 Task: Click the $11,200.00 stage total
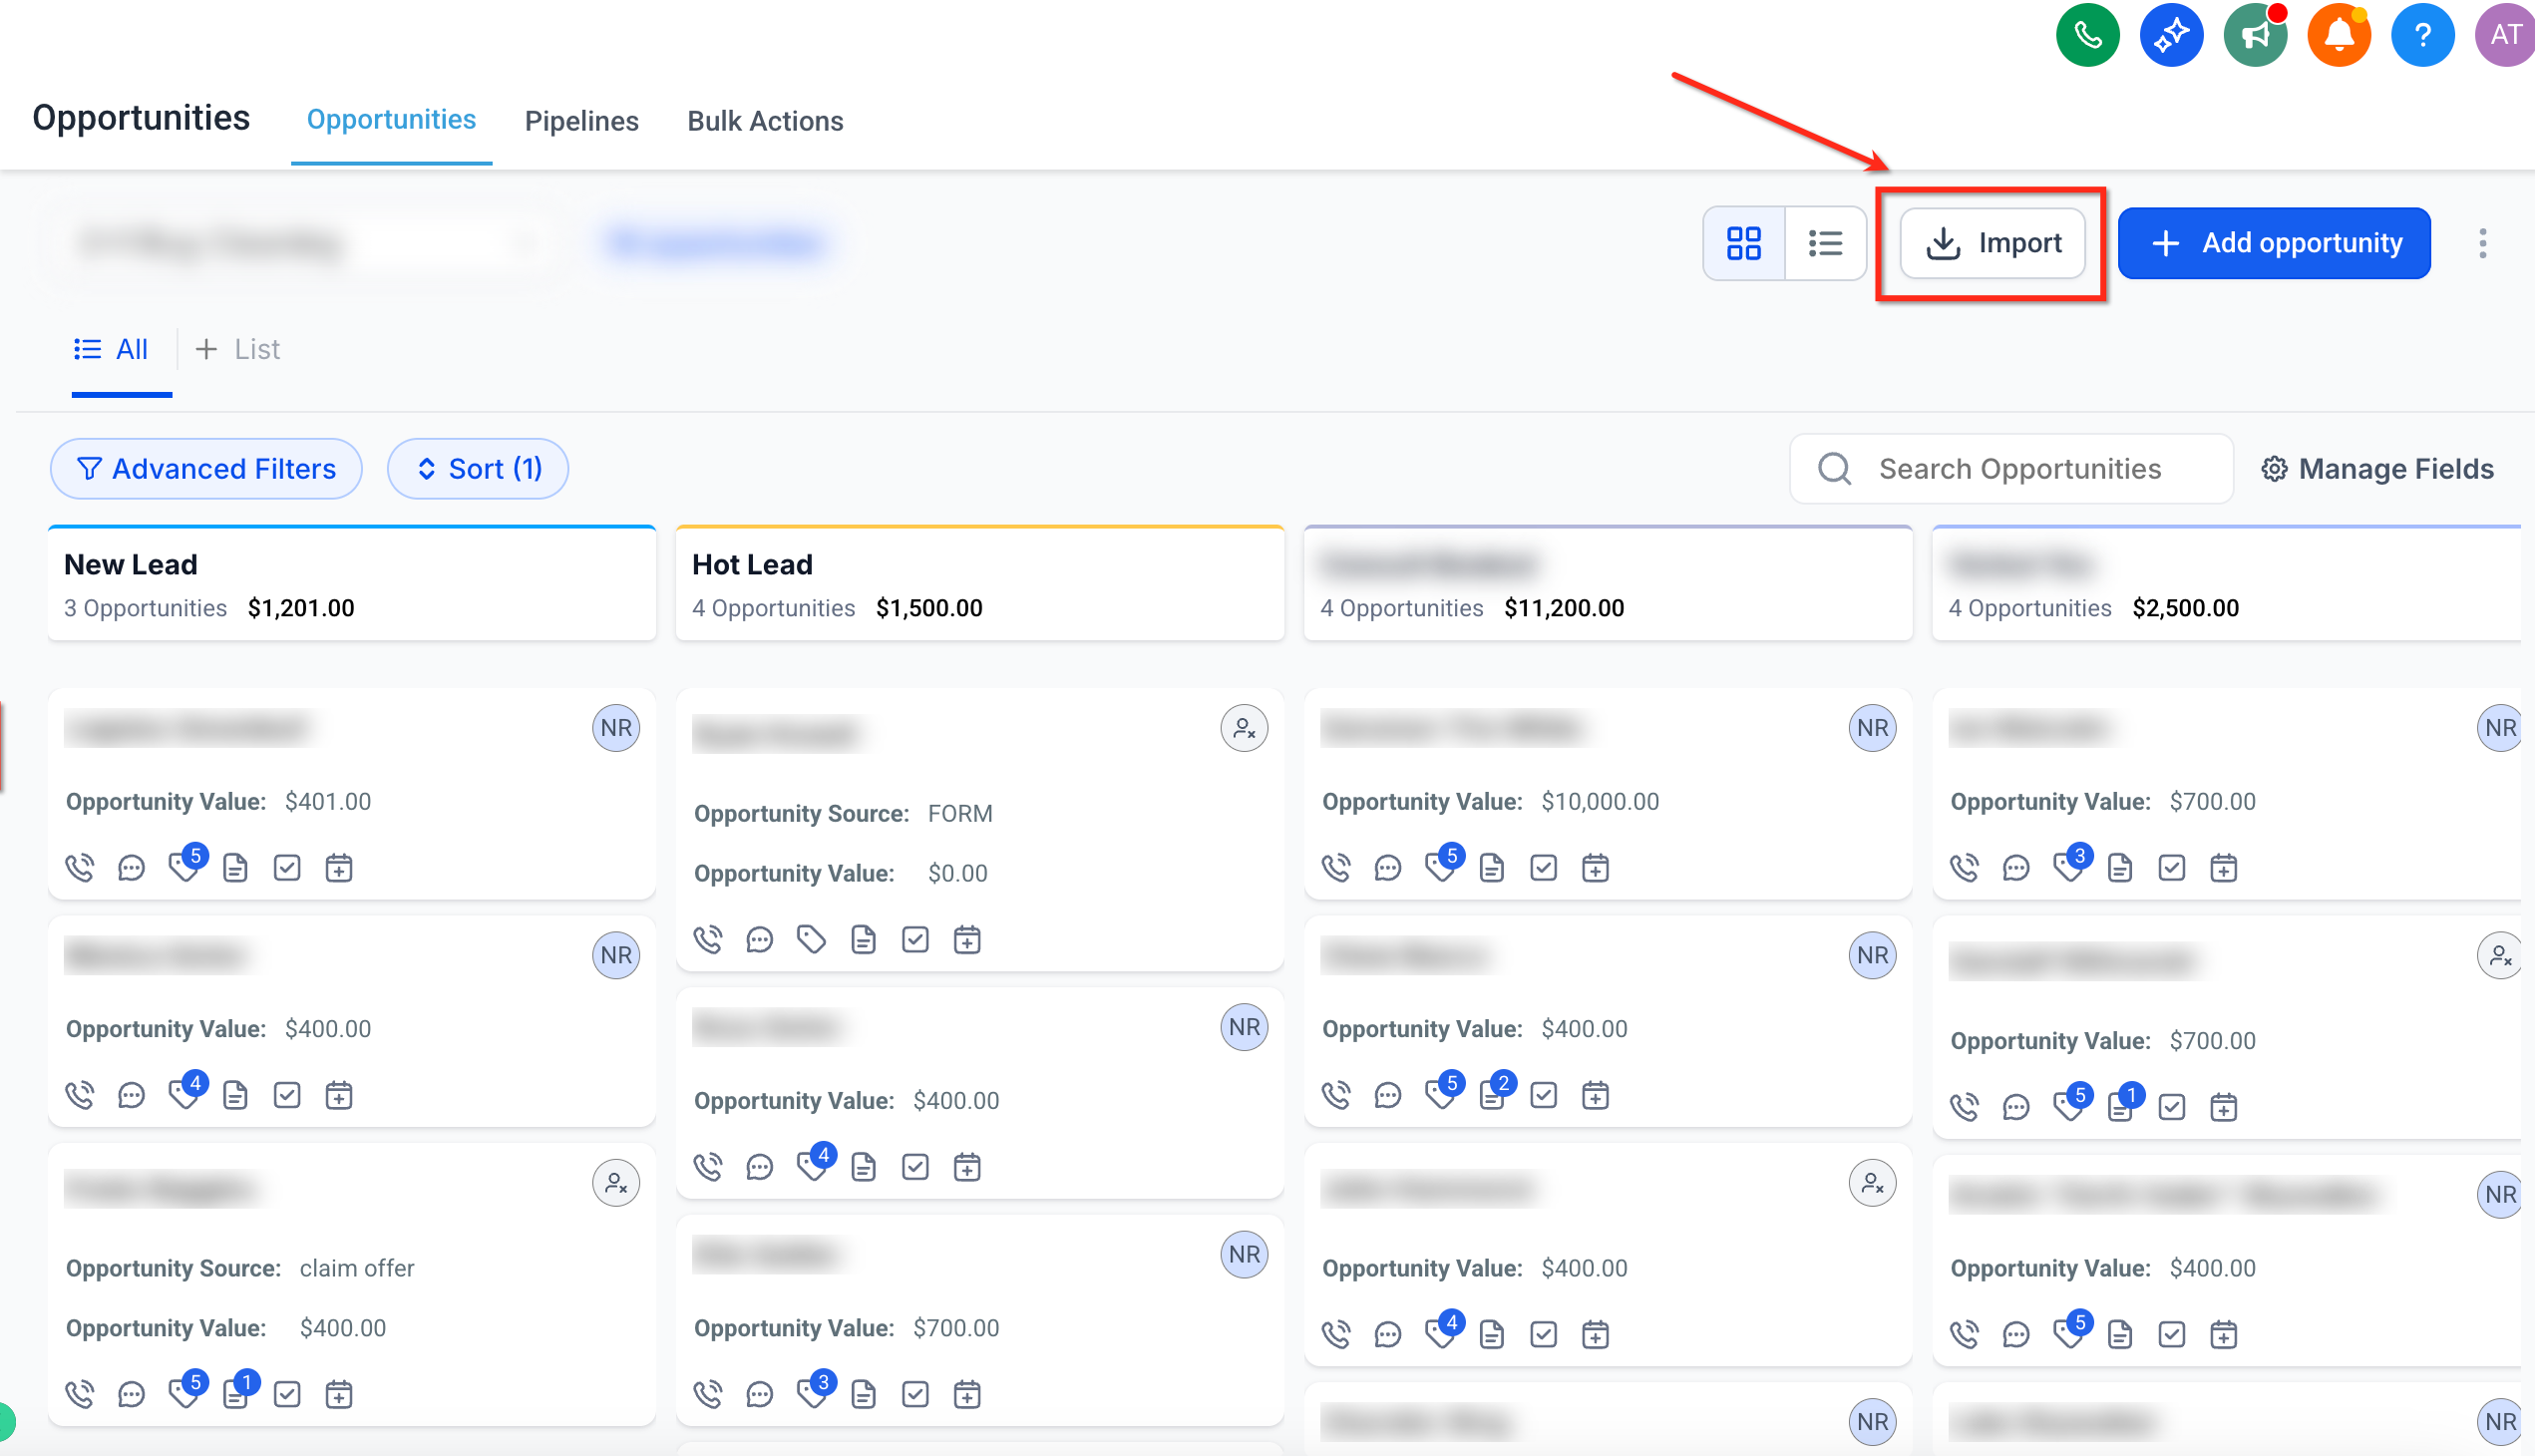(x=1564, y=608)
